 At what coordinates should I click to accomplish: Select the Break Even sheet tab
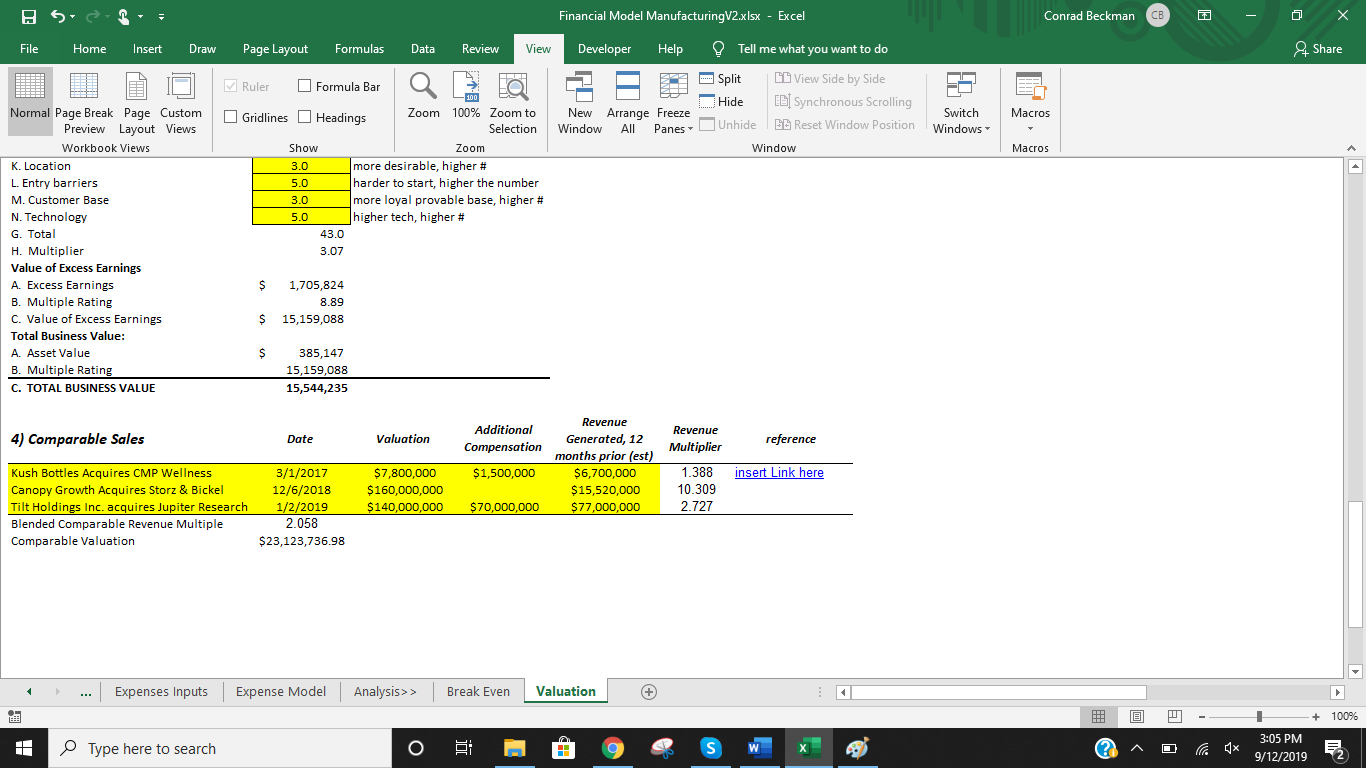[x=478, y=691]
